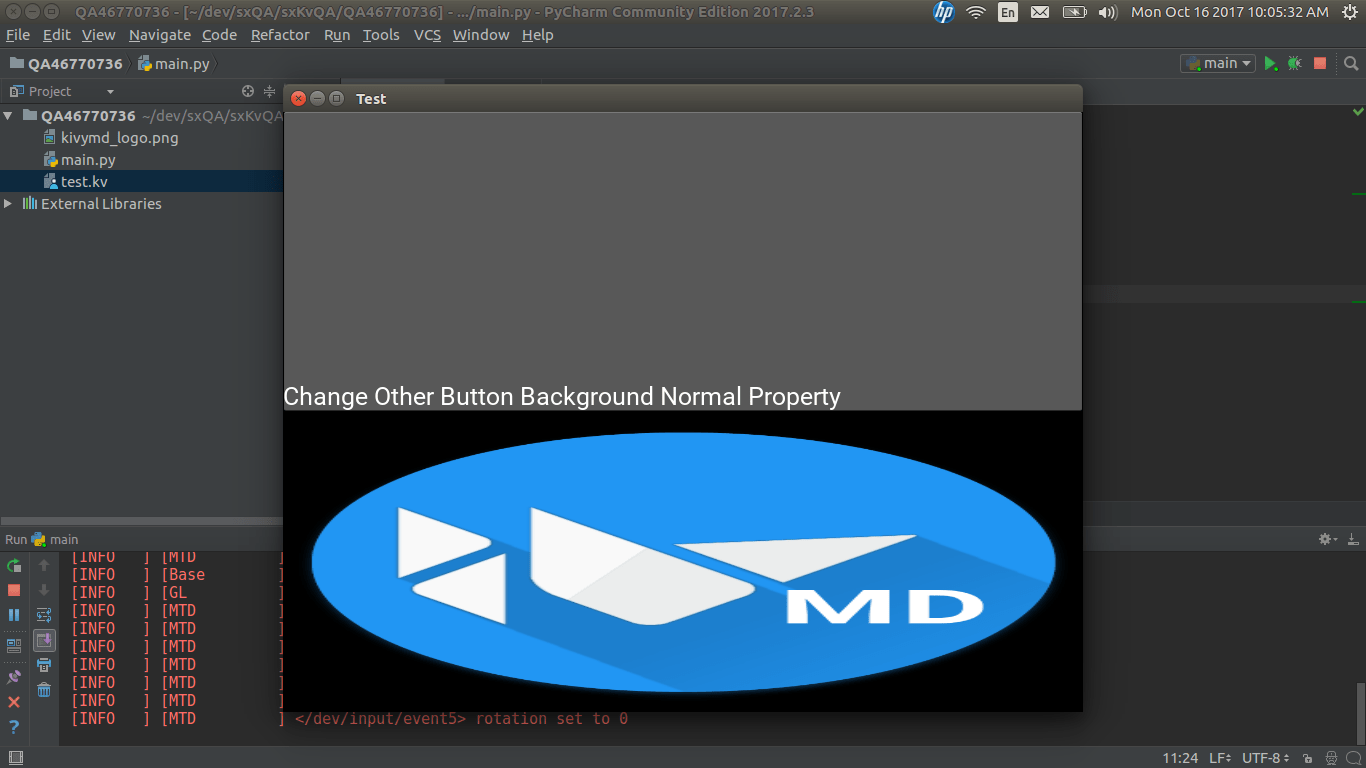Toggle the writable lock in the status bar
Viewport: 1366px width, 768px height.
tap(1308, 757)
